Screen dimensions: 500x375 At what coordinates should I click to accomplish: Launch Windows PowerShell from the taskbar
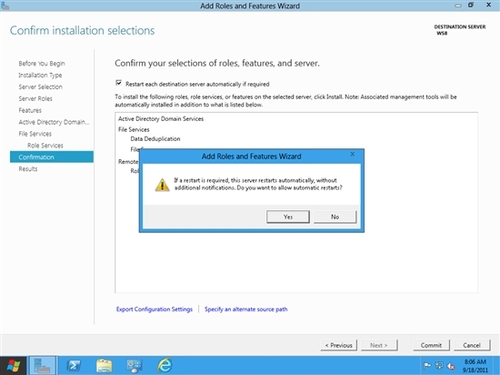(74, 366)
